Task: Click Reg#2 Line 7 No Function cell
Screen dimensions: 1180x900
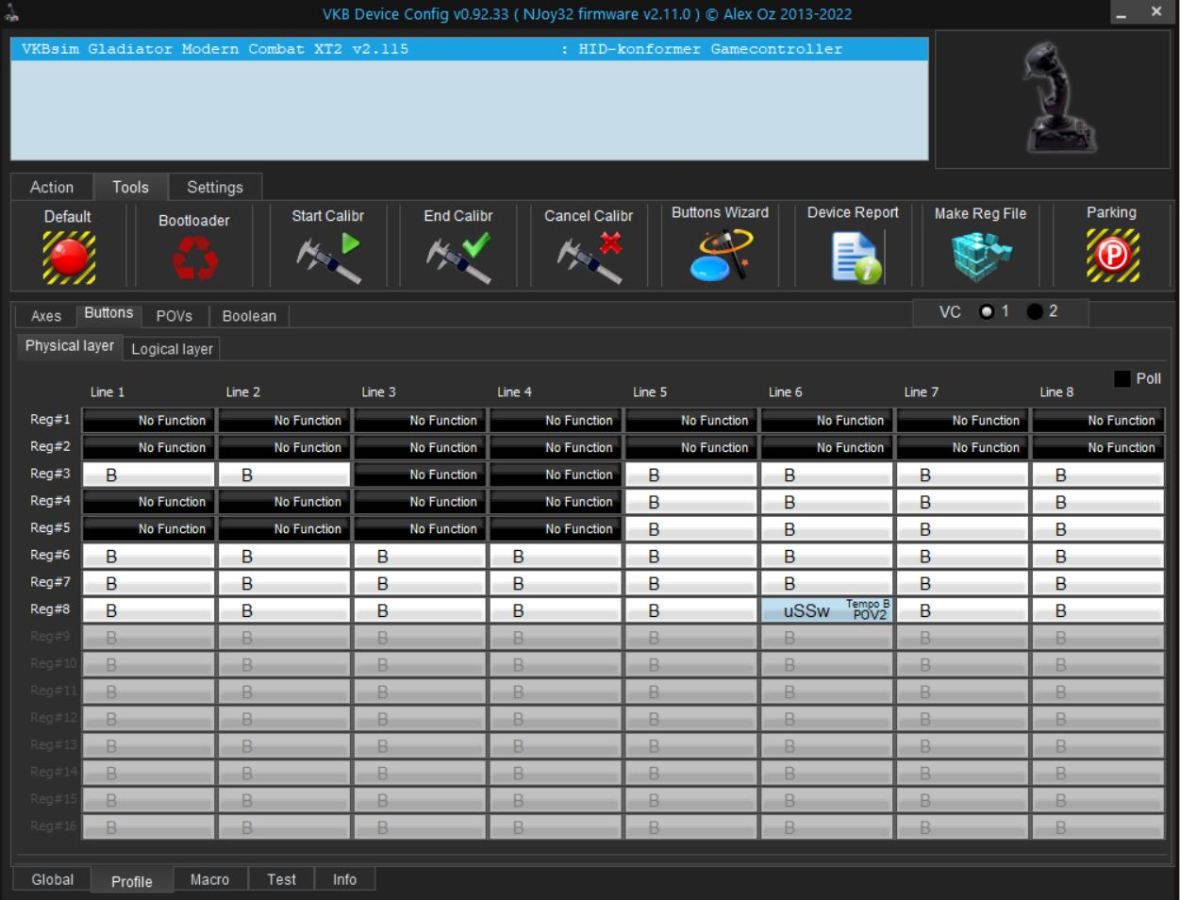Action: tap(962, 447)
